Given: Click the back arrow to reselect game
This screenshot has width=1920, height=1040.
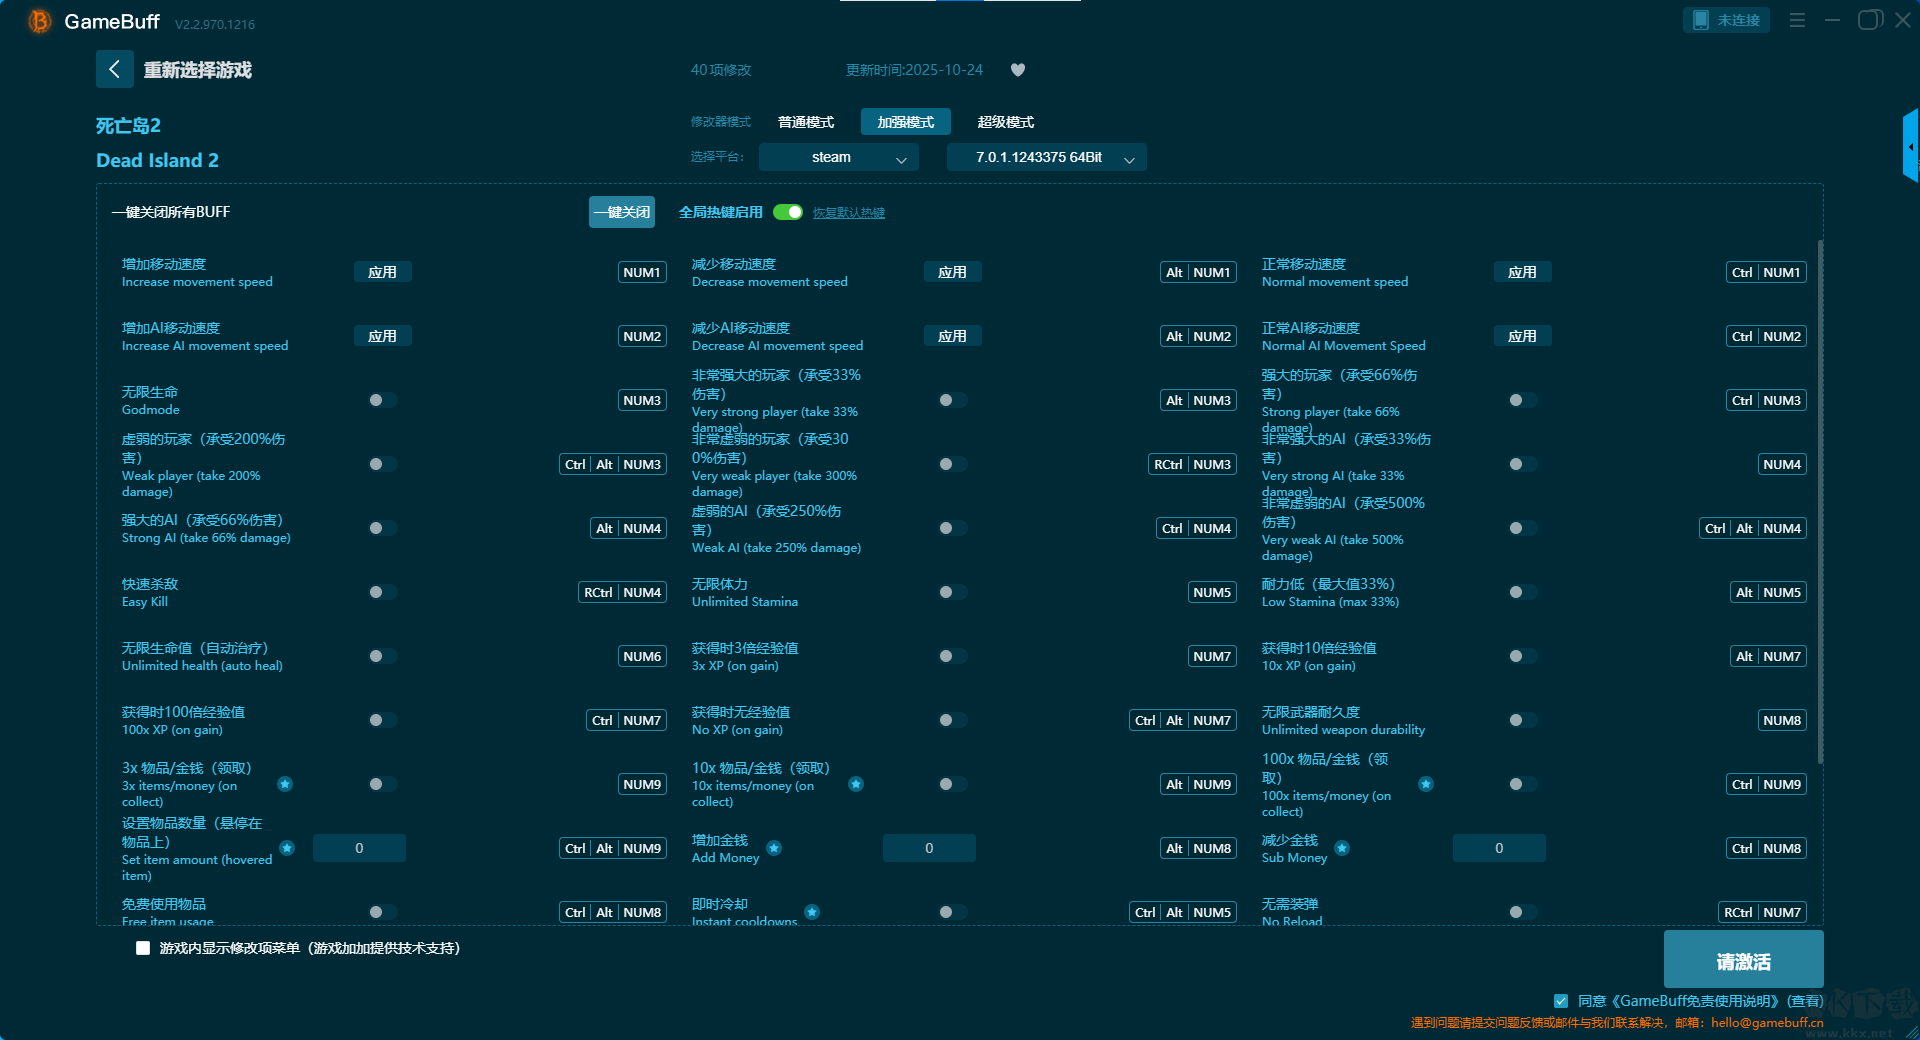Looking at the screenshot, I should coord(114,69).
